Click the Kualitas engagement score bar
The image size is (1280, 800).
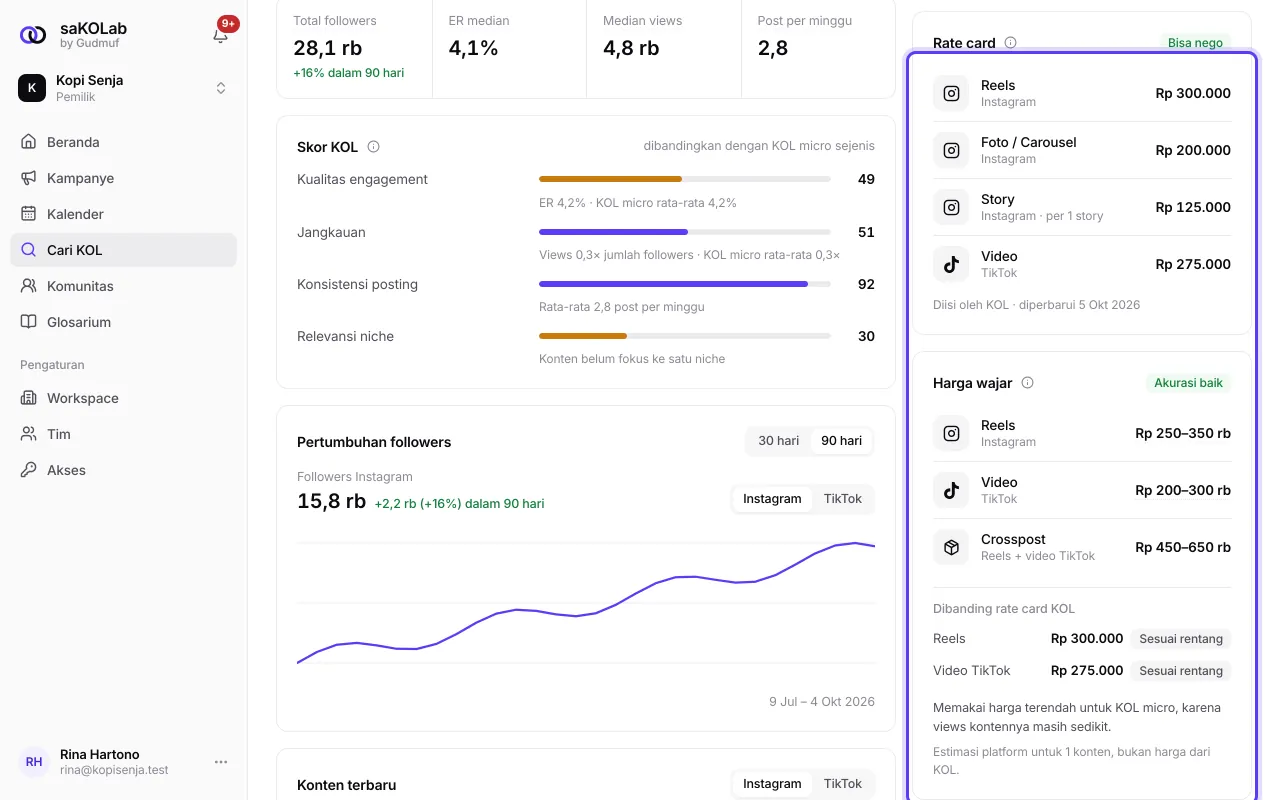point(684,179)
